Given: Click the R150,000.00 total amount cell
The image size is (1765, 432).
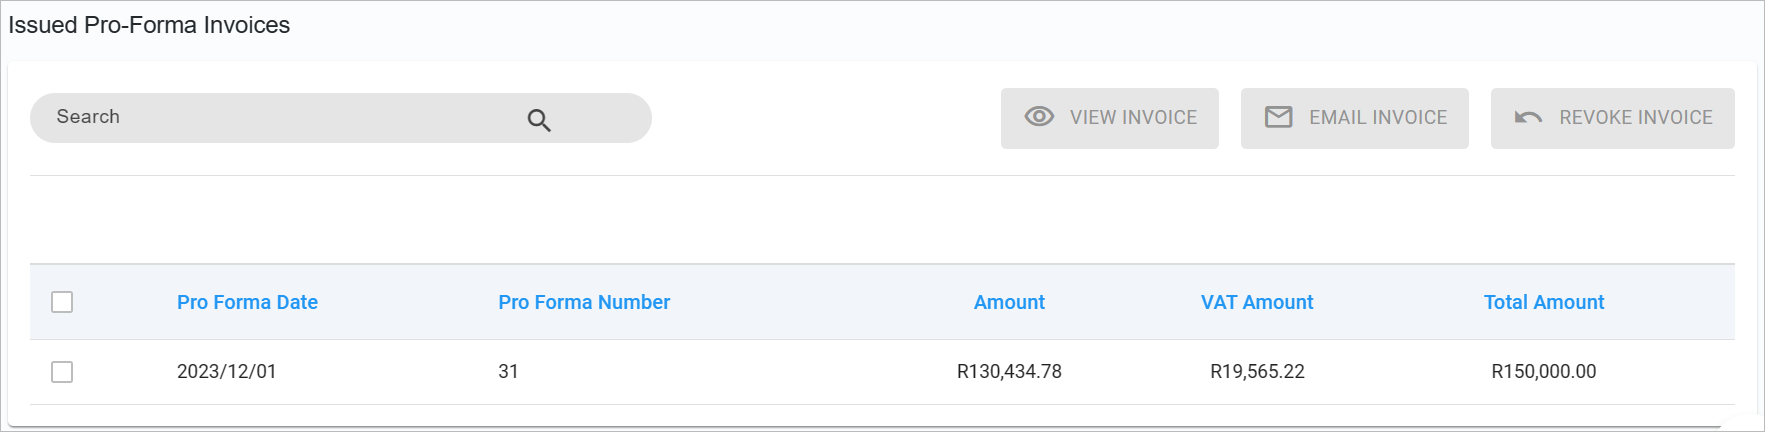Looking at the screenshot, I should [x=1544, y=372].
